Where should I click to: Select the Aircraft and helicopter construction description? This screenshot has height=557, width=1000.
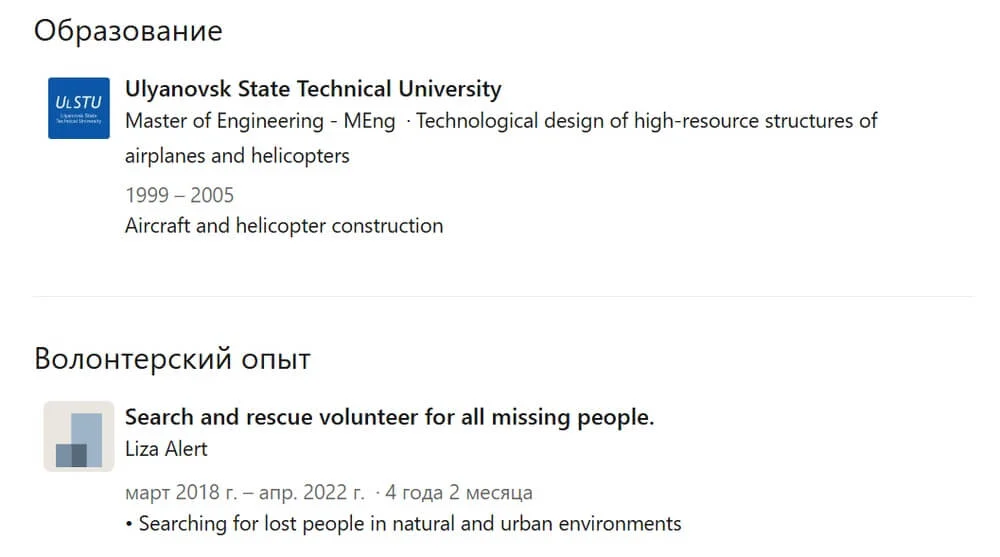click(x=284, y=226)
